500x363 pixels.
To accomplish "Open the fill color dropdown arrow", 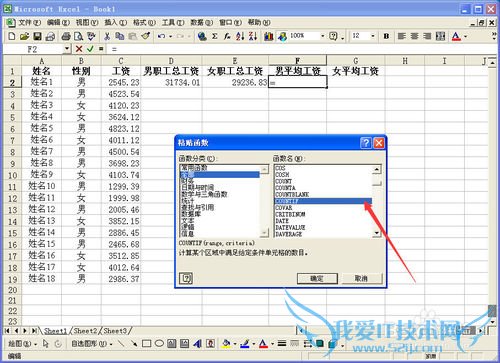I will [x=235, y=343].
